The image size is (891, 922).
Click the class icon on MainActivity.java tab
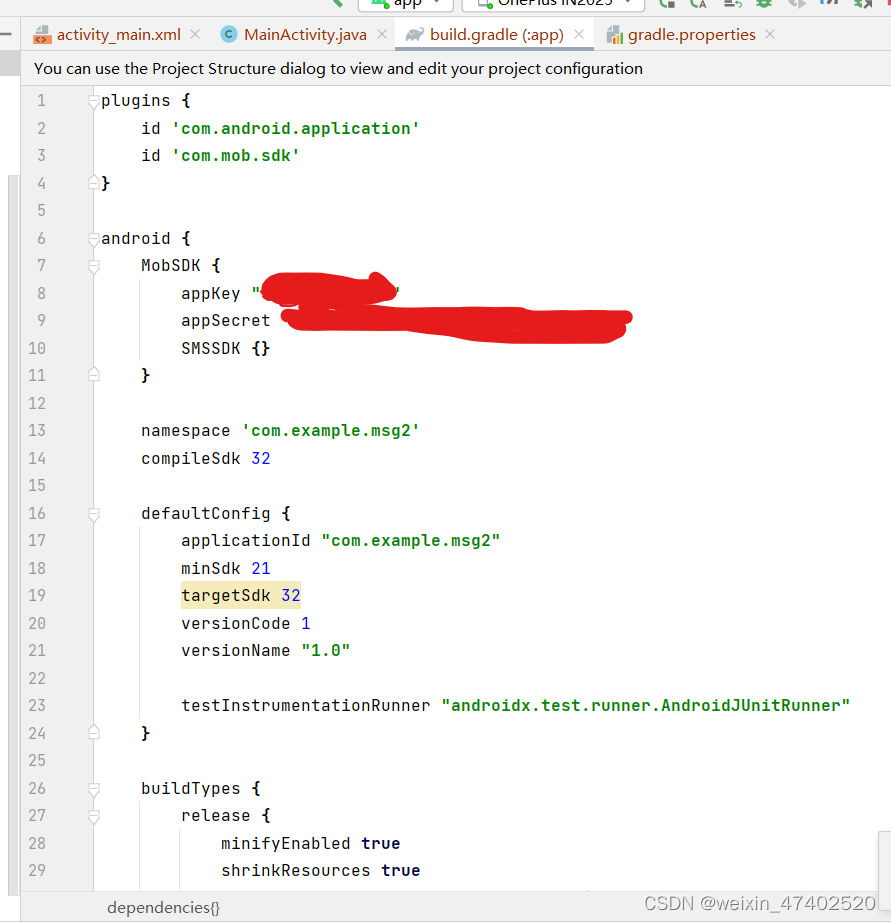pos(230,33)
